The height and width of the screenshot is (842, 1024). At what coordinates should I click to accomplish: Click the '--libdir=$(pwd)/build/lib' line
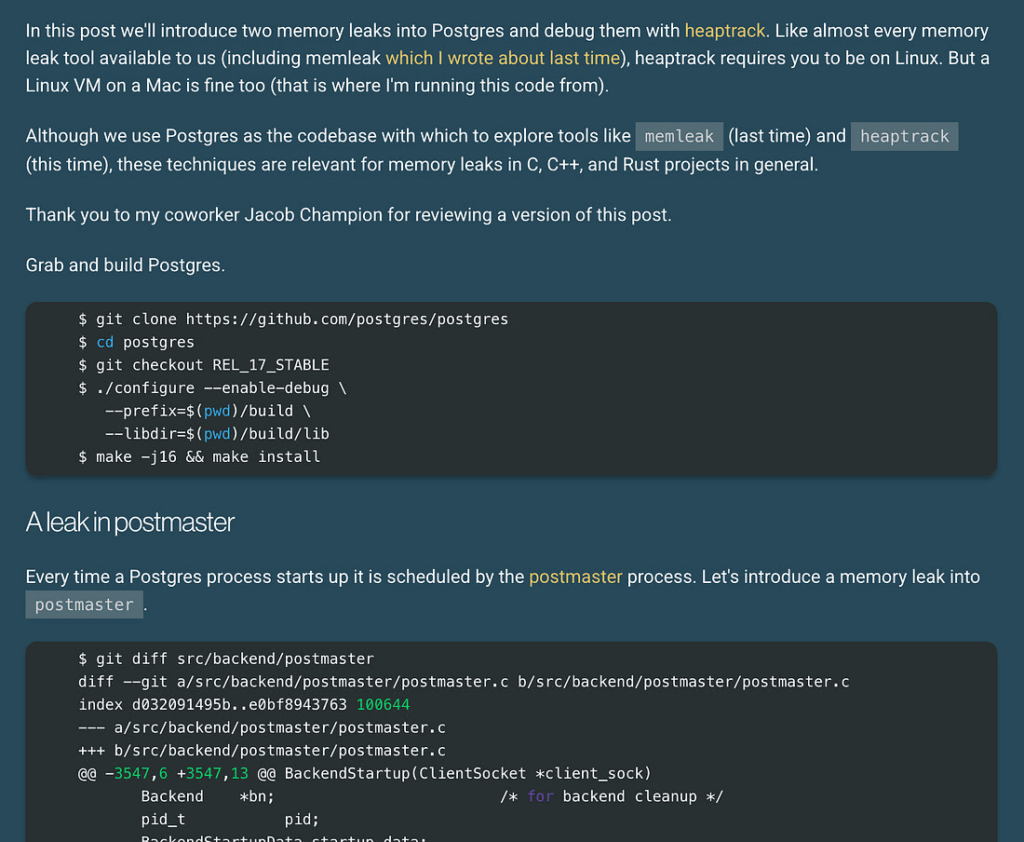(x=217, y=434)
